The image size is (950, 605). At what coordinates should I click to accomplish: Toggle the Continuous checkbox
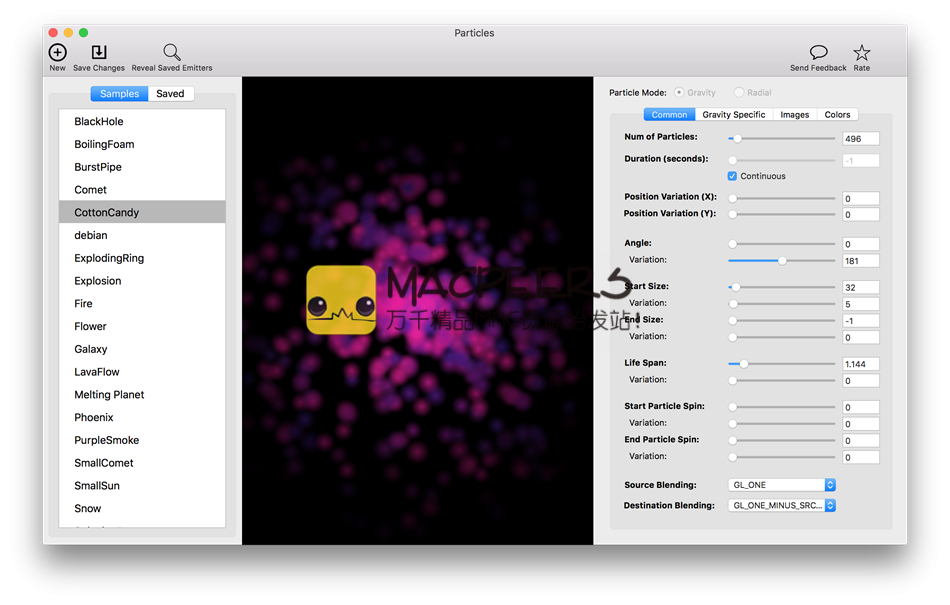coord(733,176)
